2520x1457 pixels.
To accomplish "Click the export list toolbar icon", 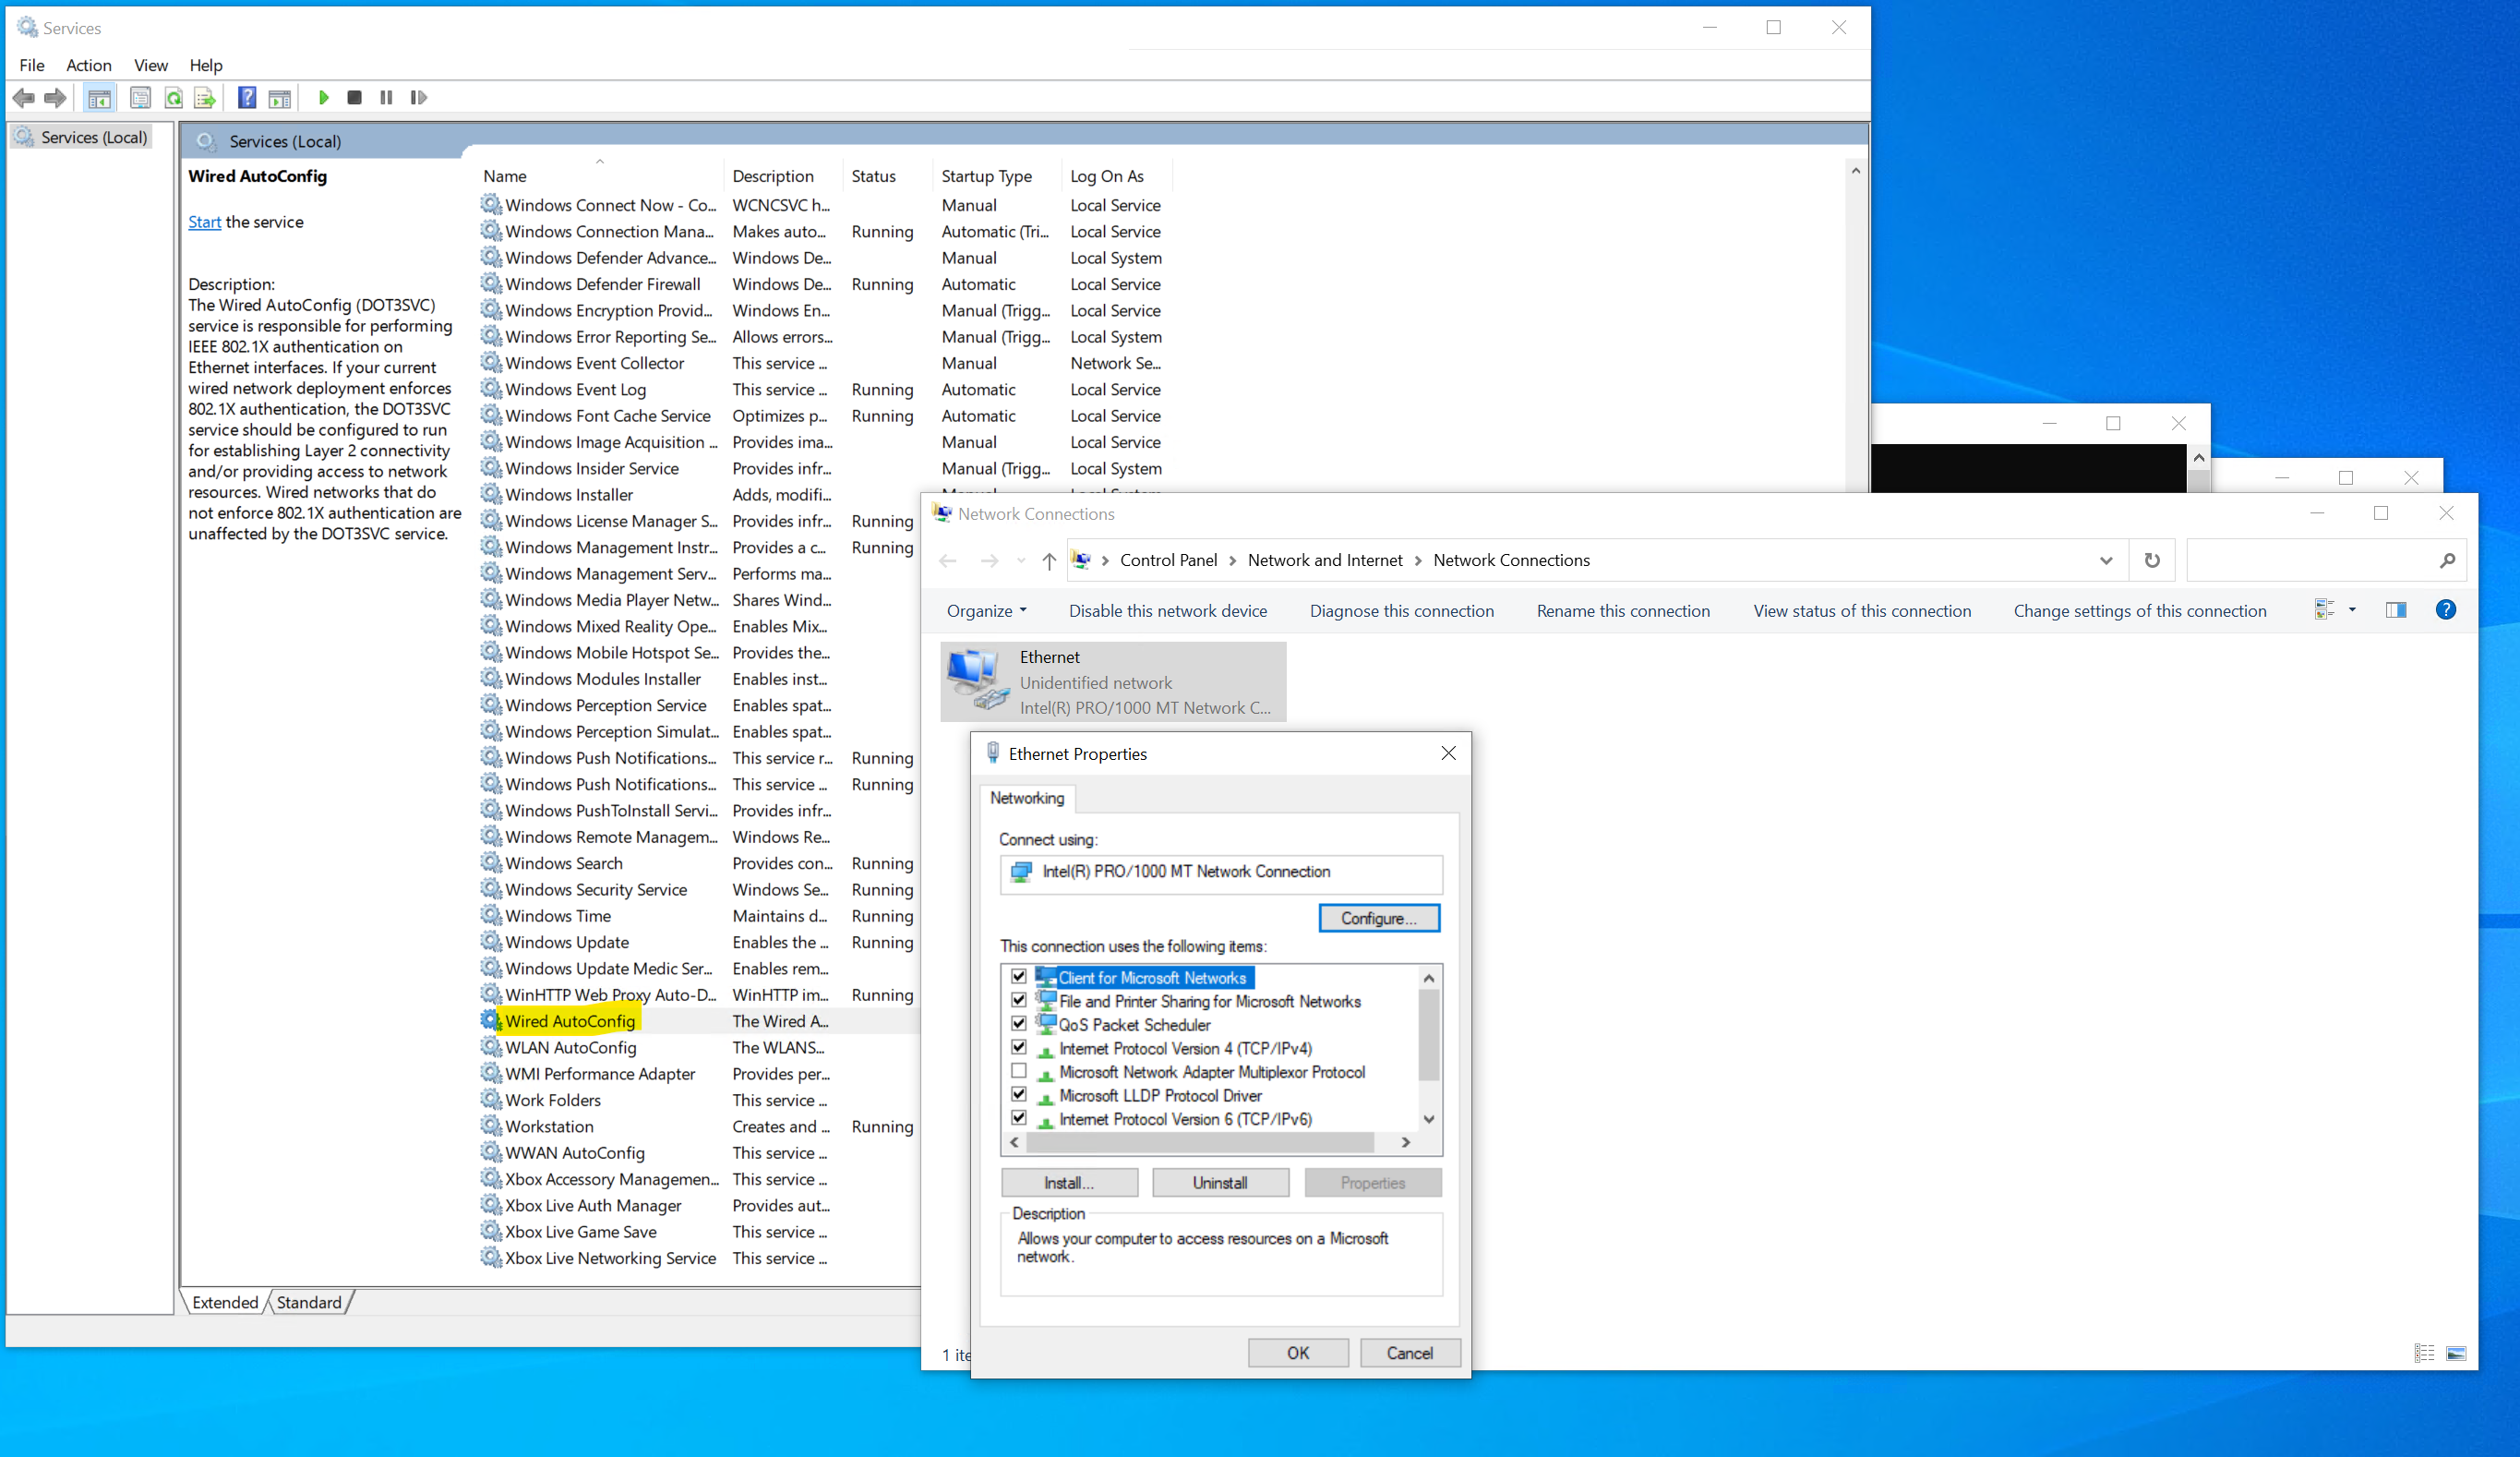I will 204,97.
